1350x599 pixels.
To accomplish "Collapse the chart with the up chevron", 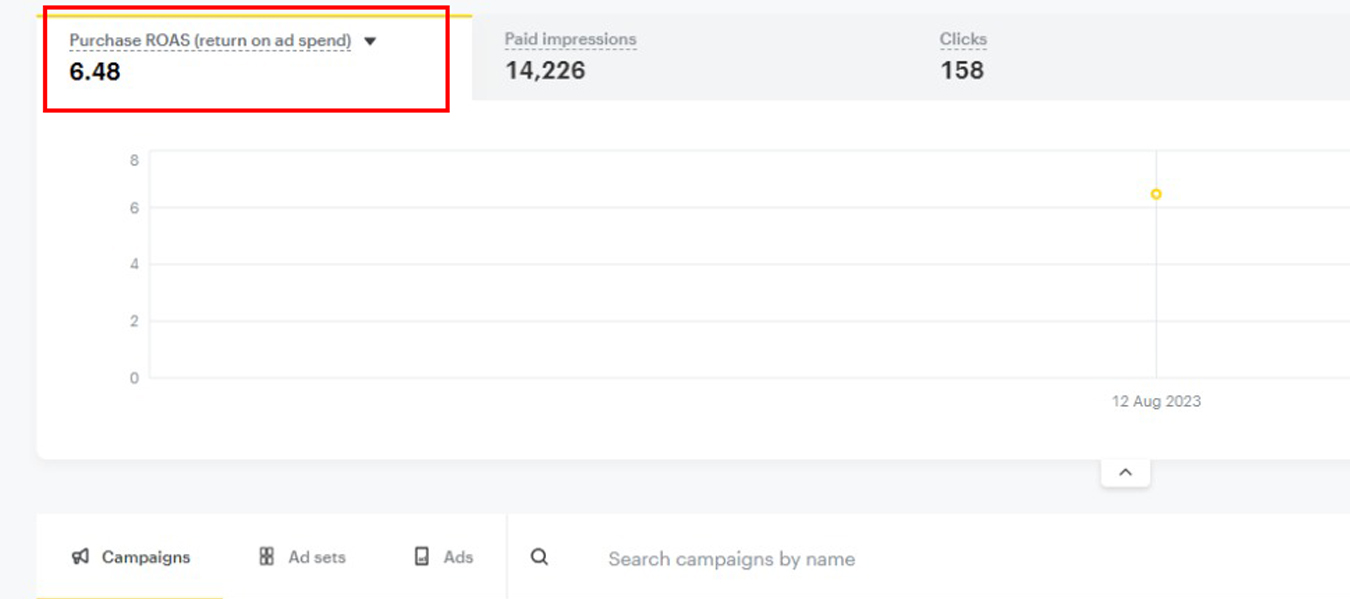I will click(1125, 472).
